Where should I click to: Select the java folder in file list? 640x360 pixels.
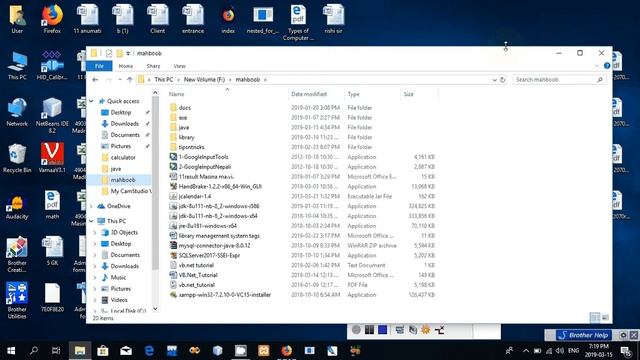[184, 127]
